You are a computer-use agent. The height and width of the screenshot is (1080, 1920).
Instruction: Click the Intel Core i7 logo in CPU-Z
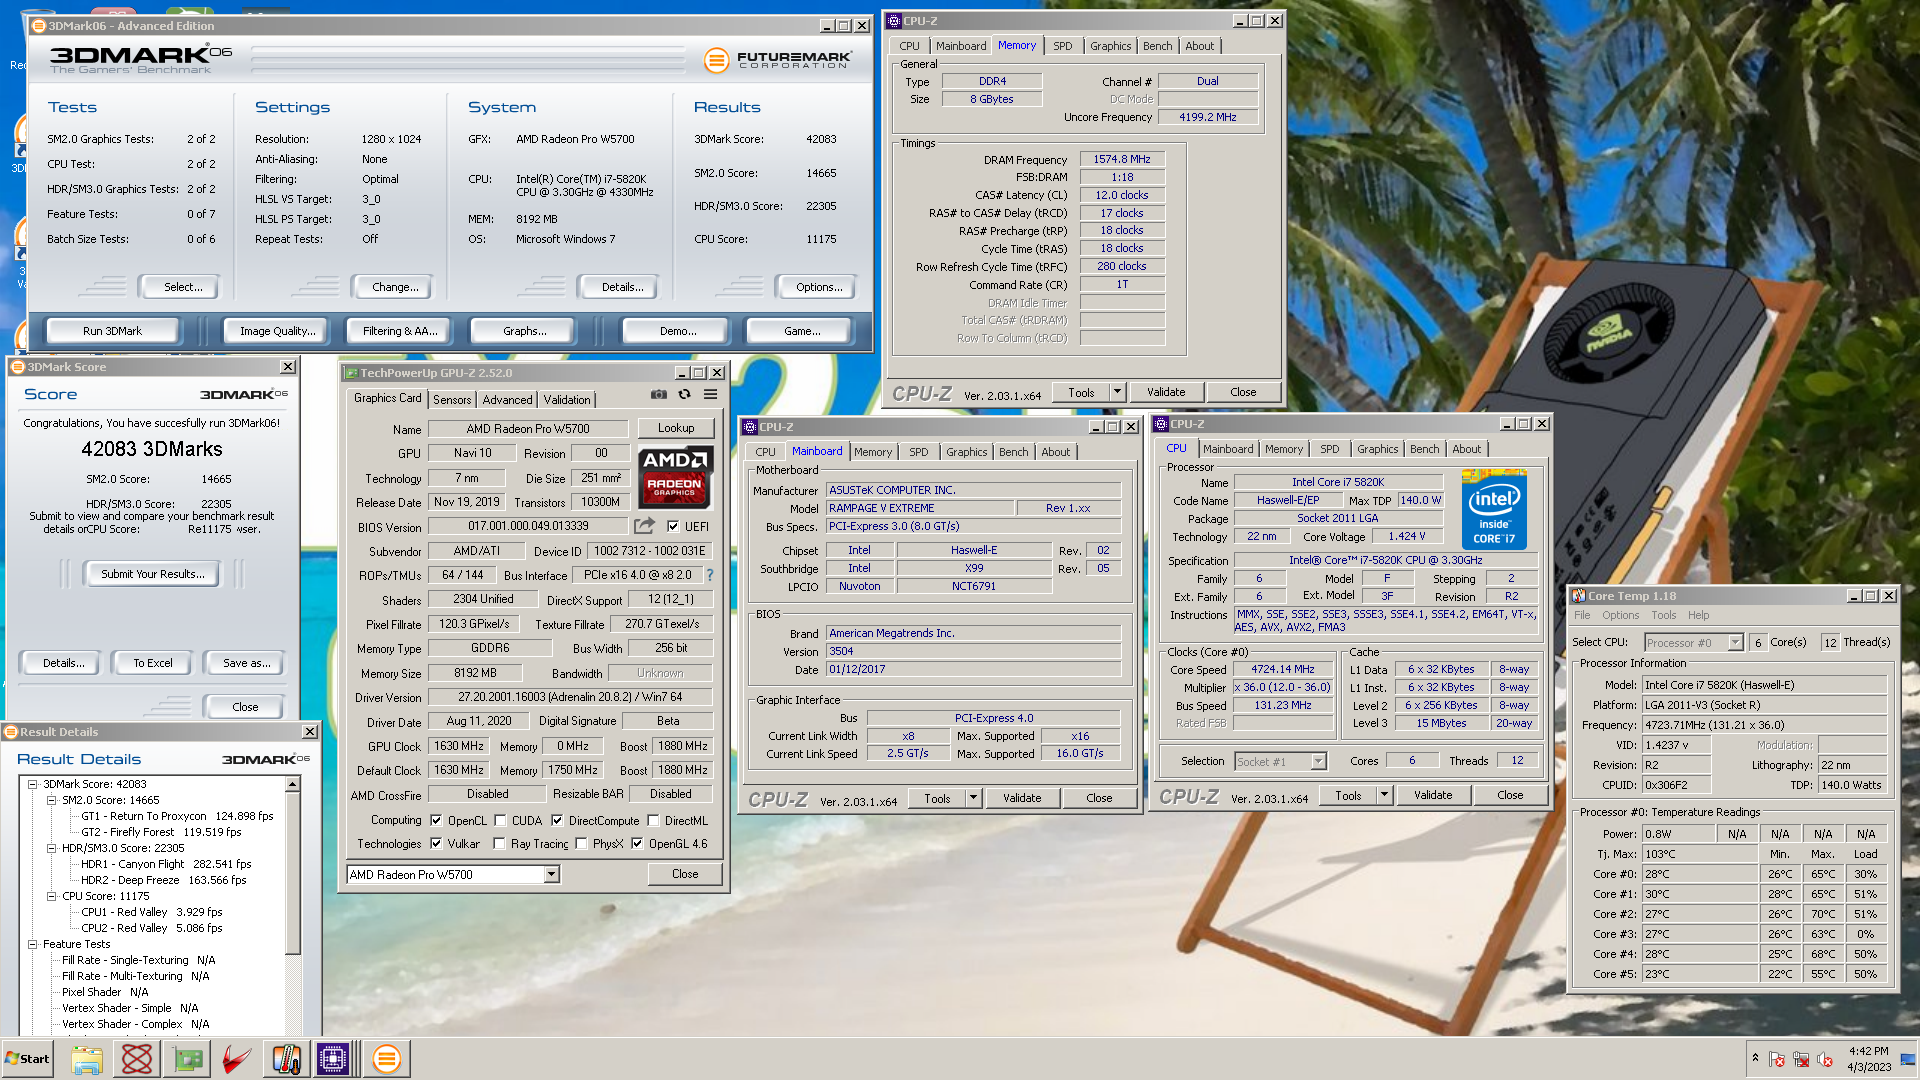1494,508
